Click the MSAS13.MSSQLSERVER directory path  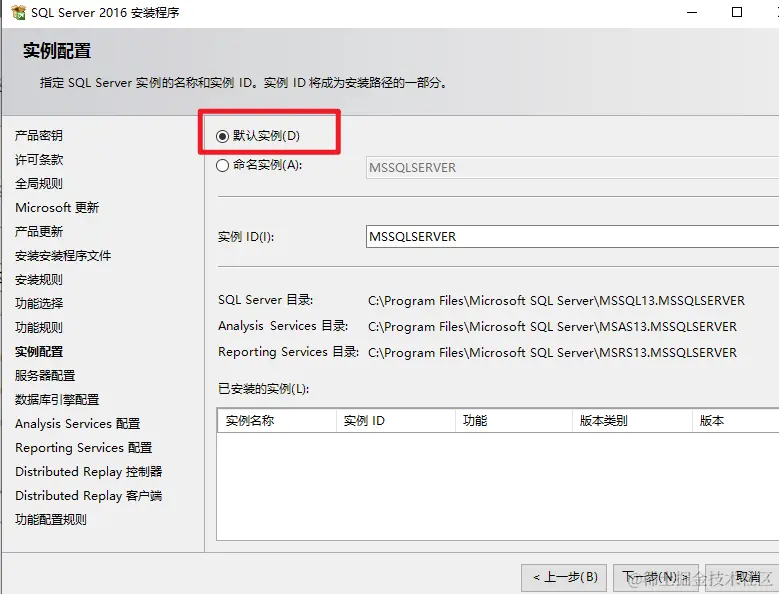pos(552,327)
